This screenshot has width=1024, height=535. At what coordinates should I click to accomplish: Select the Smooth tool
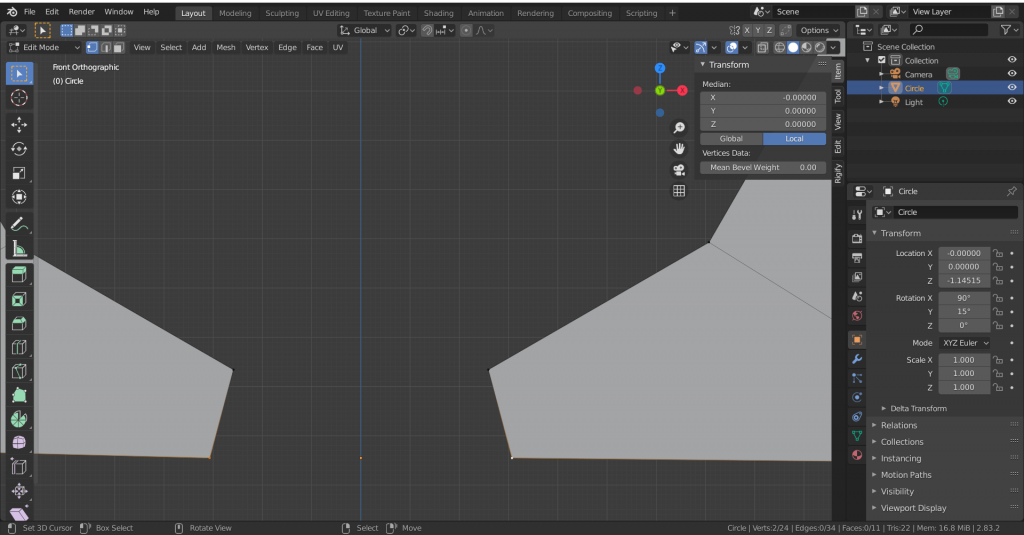click(19, 443)
